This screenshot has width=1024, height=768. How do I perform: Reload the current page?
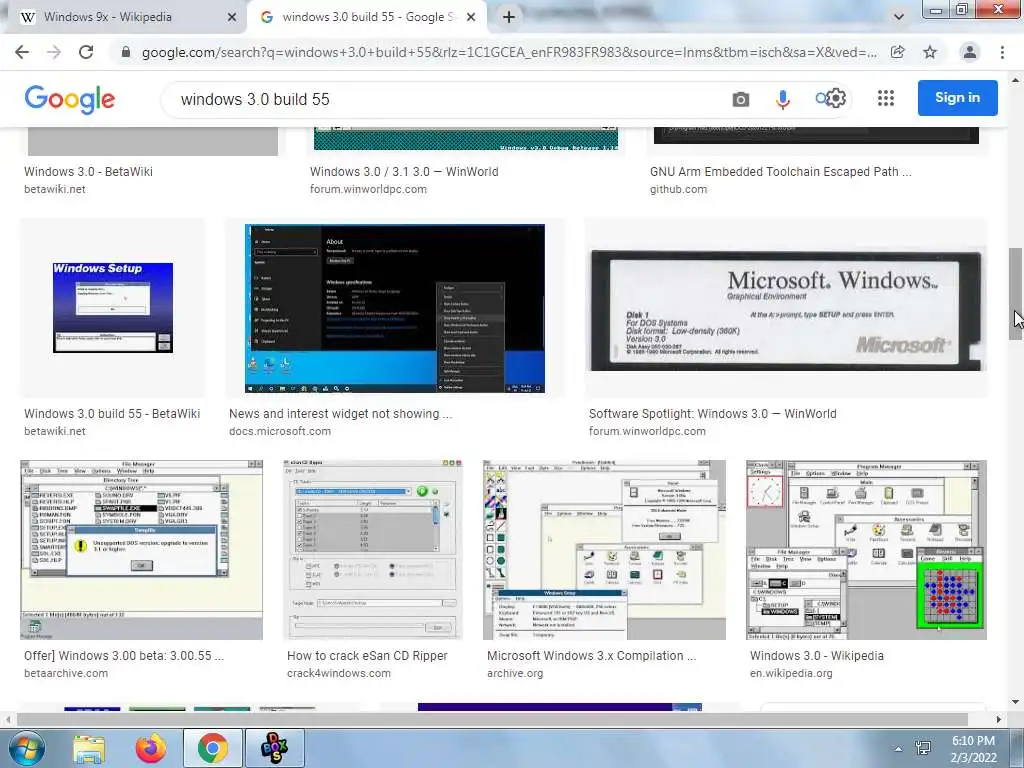point(86,52)
